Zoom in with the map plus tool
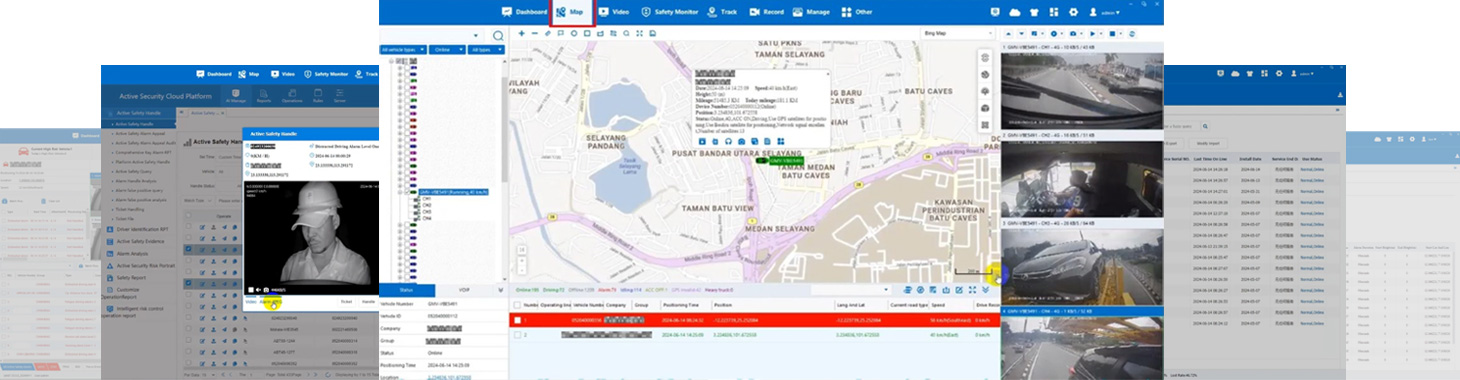 click(x=521, y=33)
